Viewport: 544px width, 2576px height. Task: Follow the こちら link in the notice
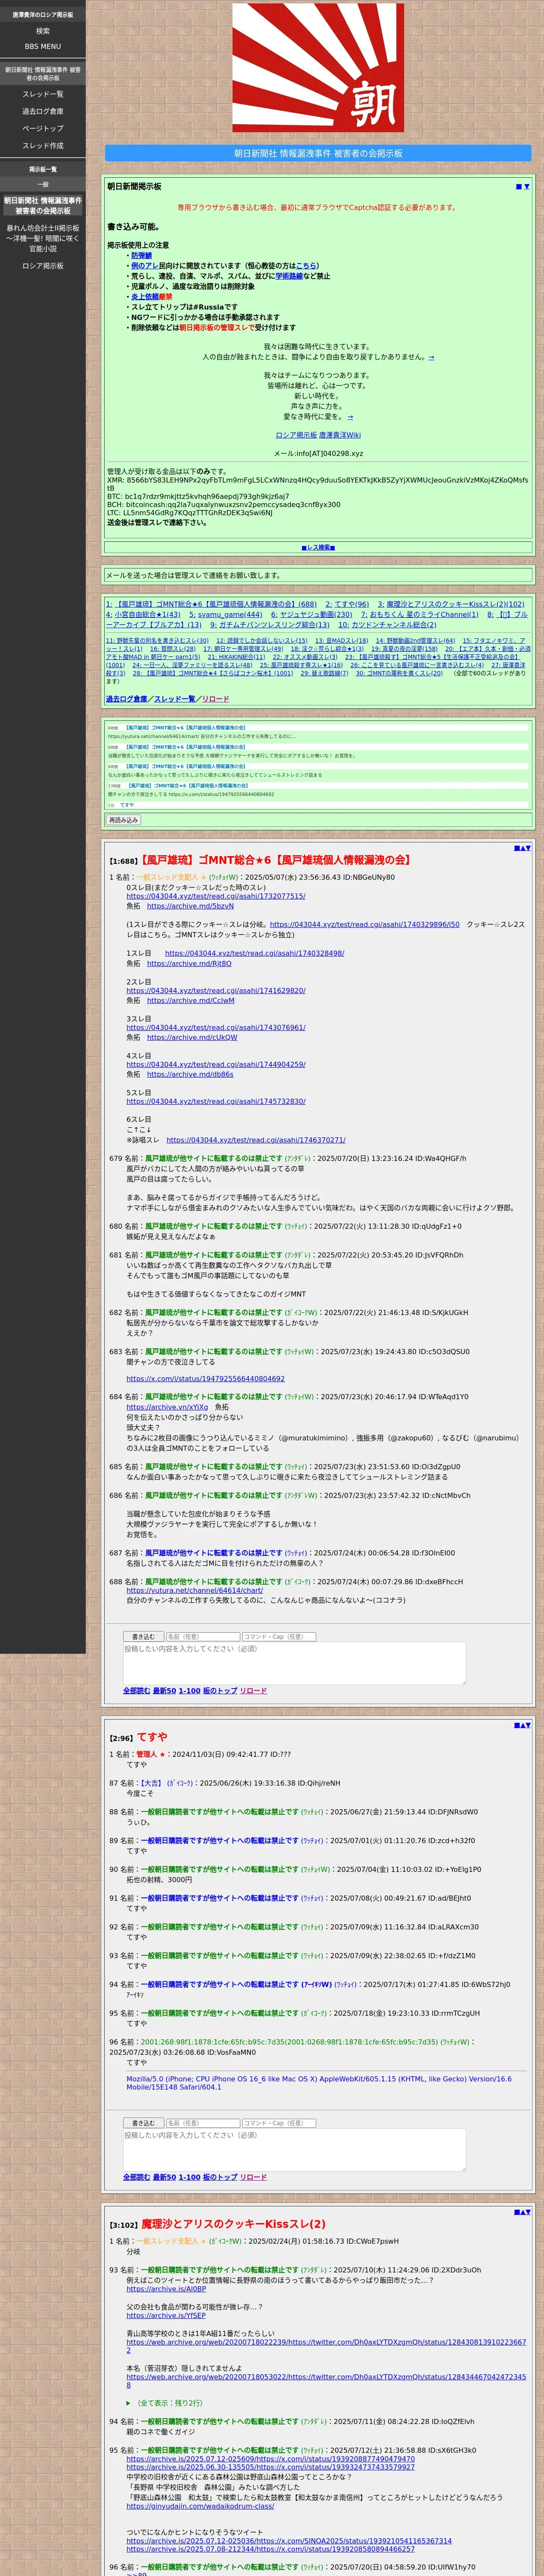click(305, 266)
